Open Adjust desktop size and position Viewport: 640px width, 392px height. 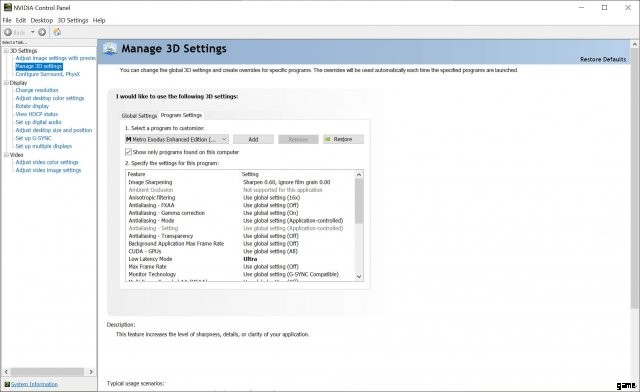click(x=54, y=130)
